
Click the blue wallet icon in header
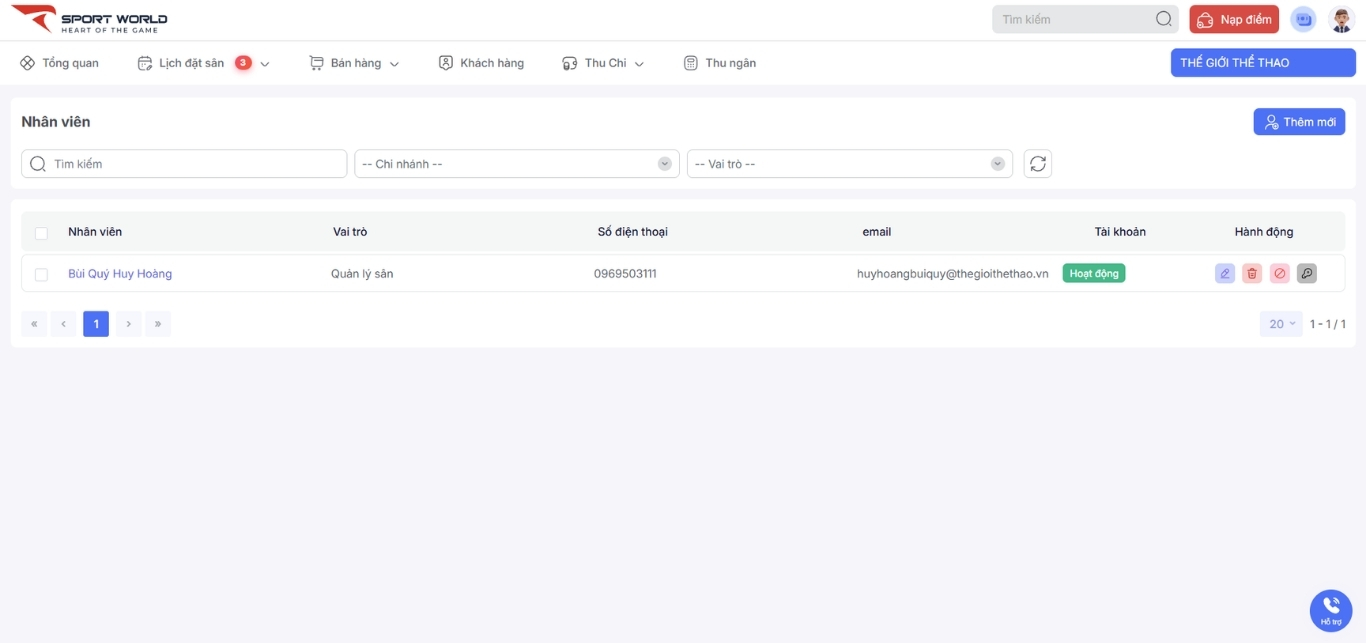pos(1302,19)
